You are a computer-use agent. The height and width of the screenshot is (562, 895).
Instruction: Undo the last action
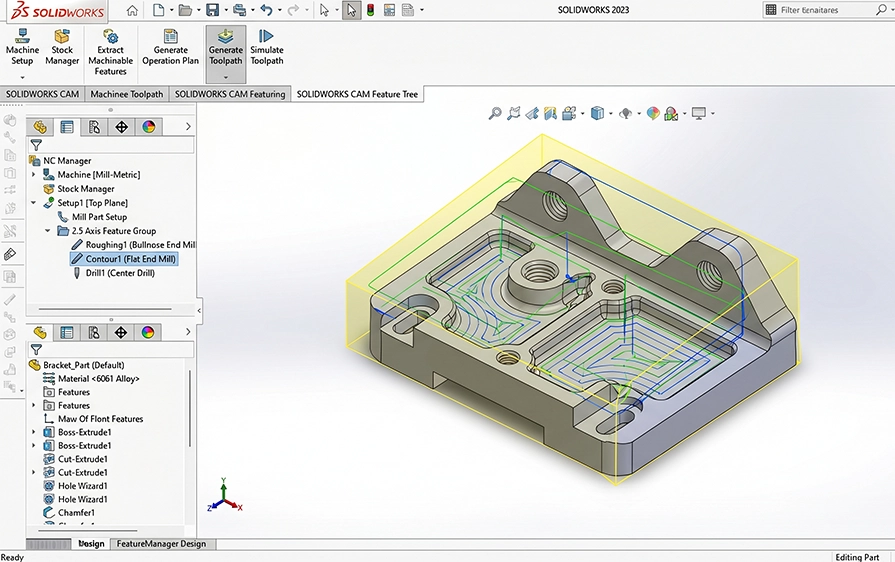coord(266,10)
